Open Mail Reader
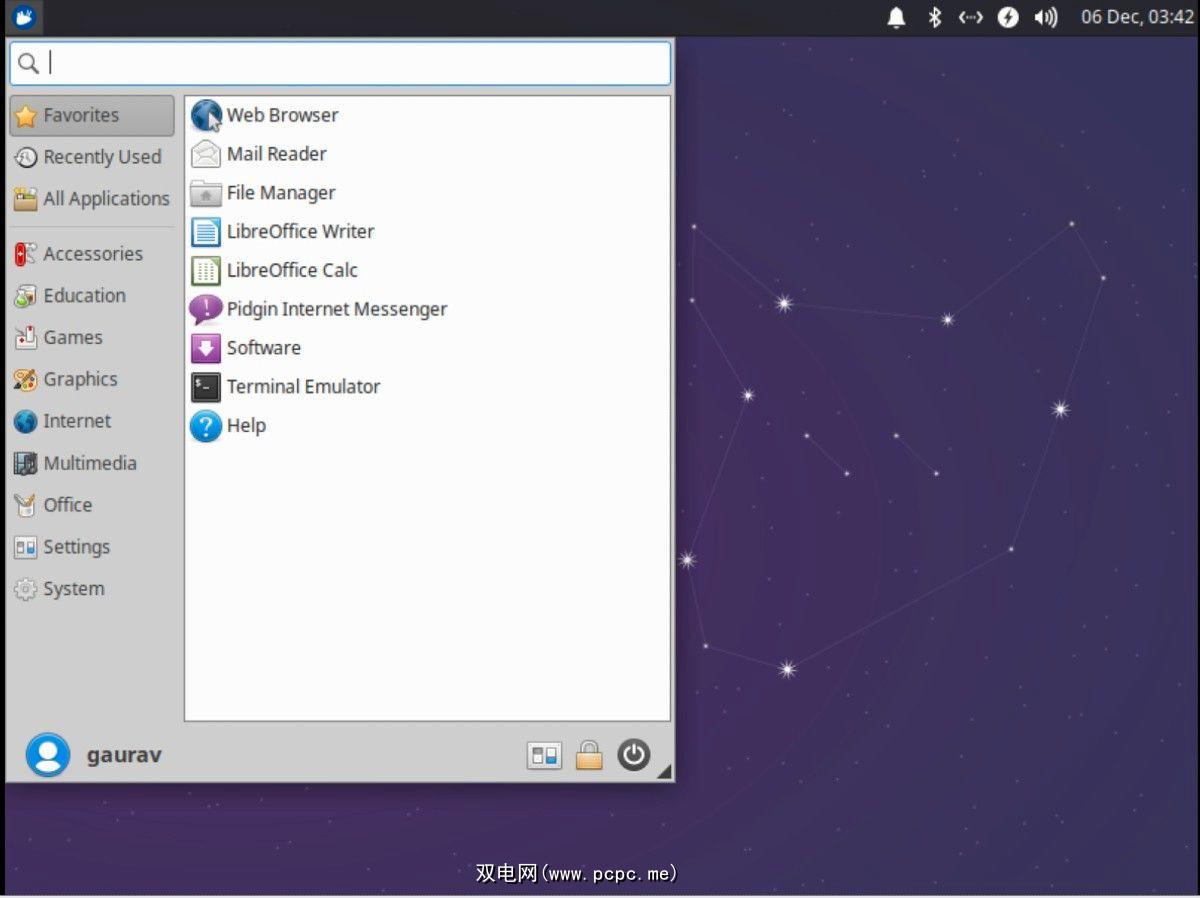This screenshot has width=1200, height=898. [276, 154]
